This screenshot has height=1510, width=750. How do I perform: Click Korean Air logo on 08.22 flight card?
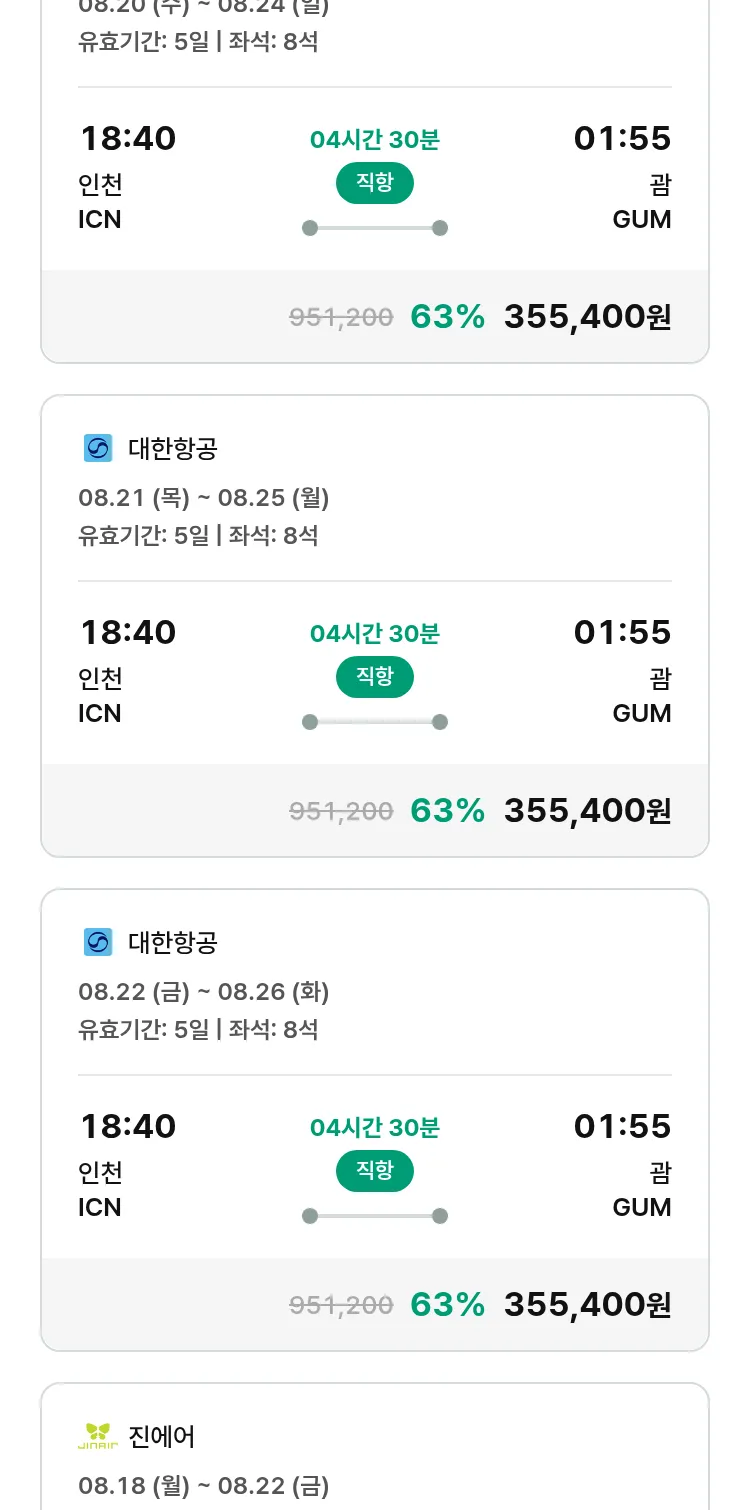(98, 942)
